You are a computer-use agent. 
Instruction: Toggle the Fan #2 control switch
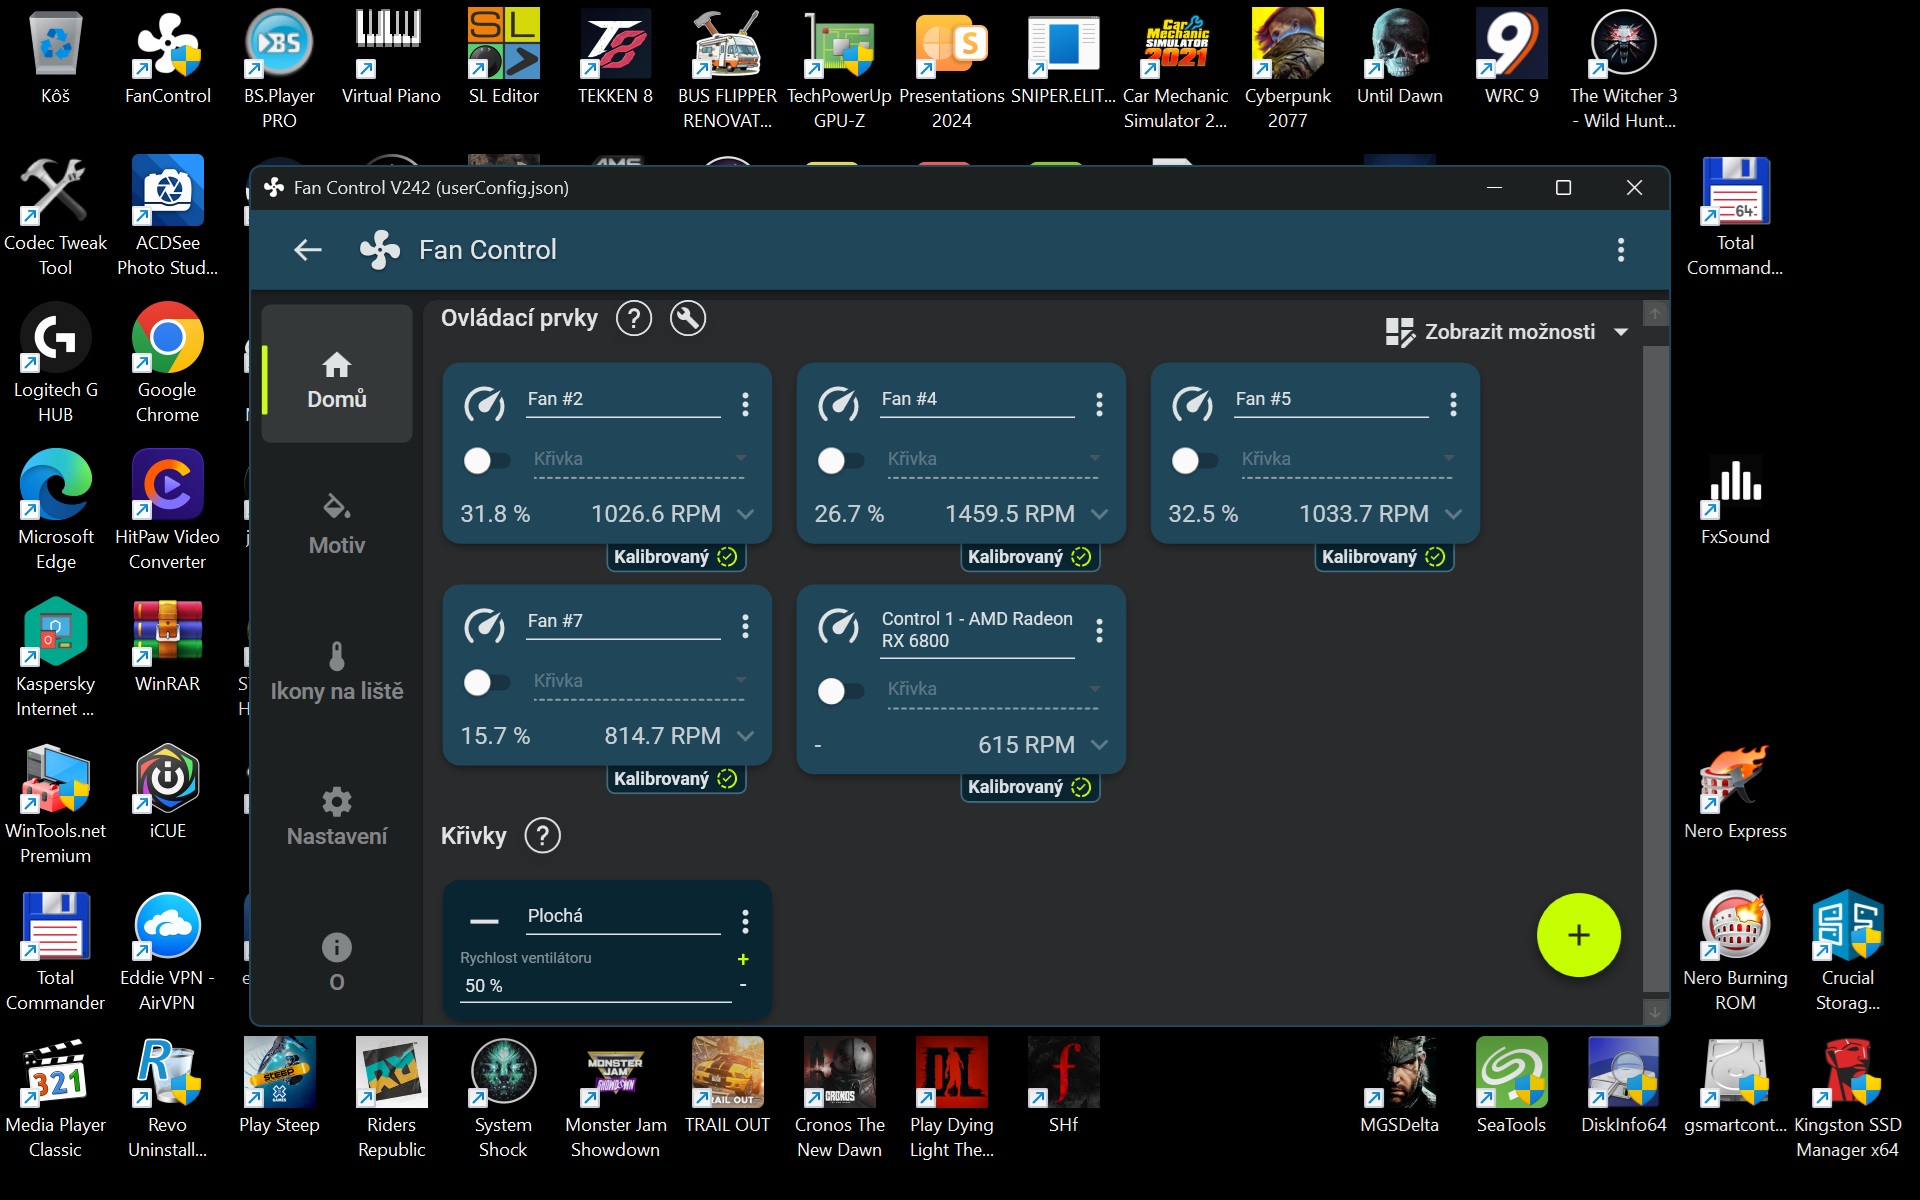486,460
